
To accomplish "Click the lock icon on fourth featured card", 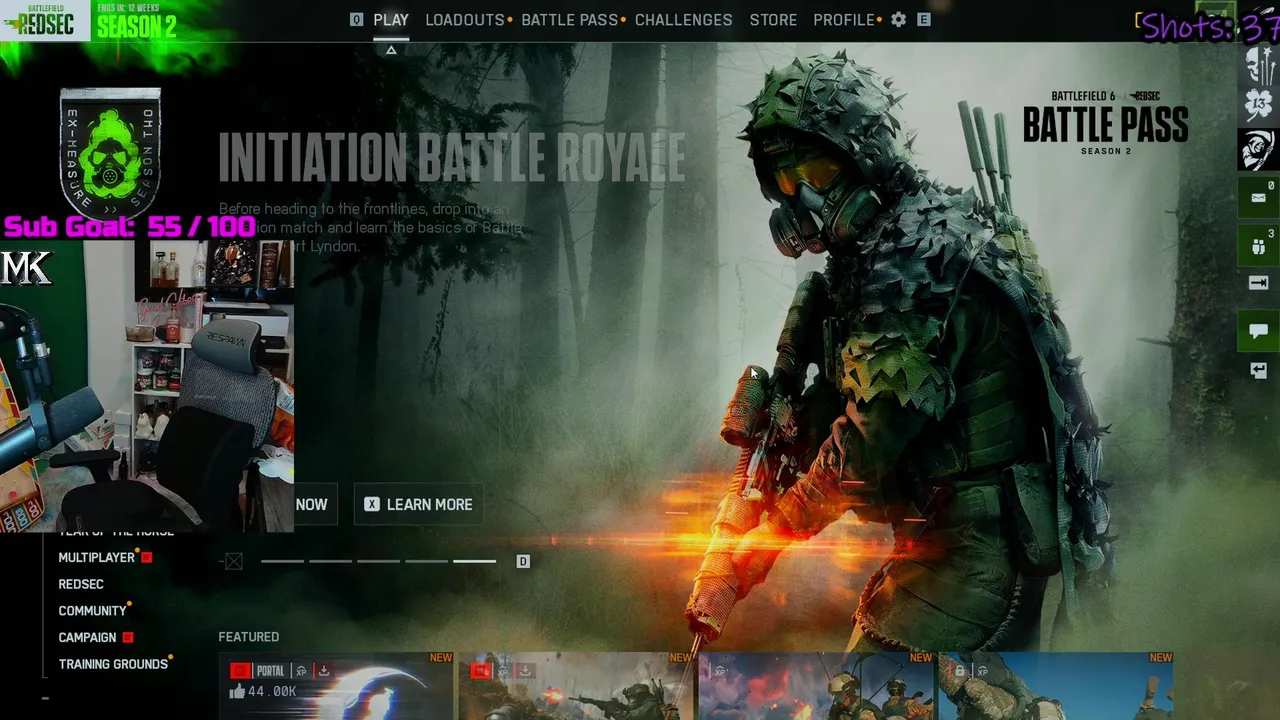I will point(960,671).
